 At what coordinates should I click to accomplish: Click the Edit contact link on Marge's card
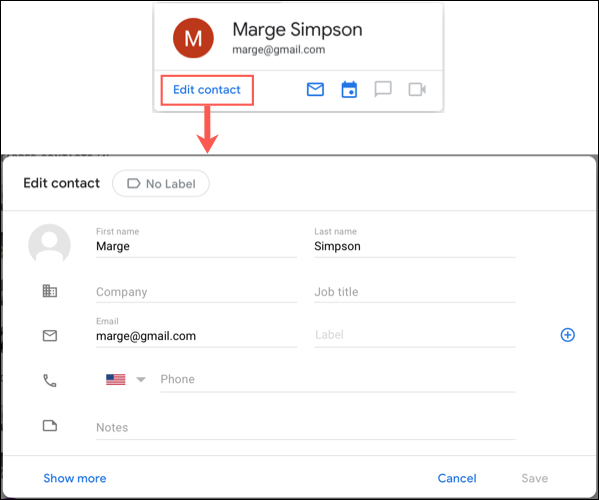pyautogui.click(x=207, y=90)
